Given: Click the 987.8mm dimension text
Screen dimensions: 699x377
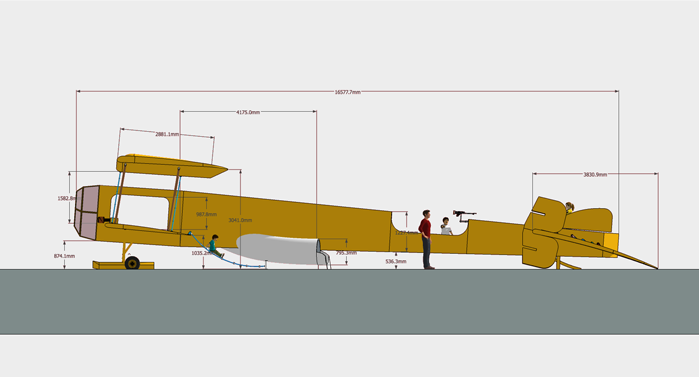Looking at the screenshot, I should 206,214.
